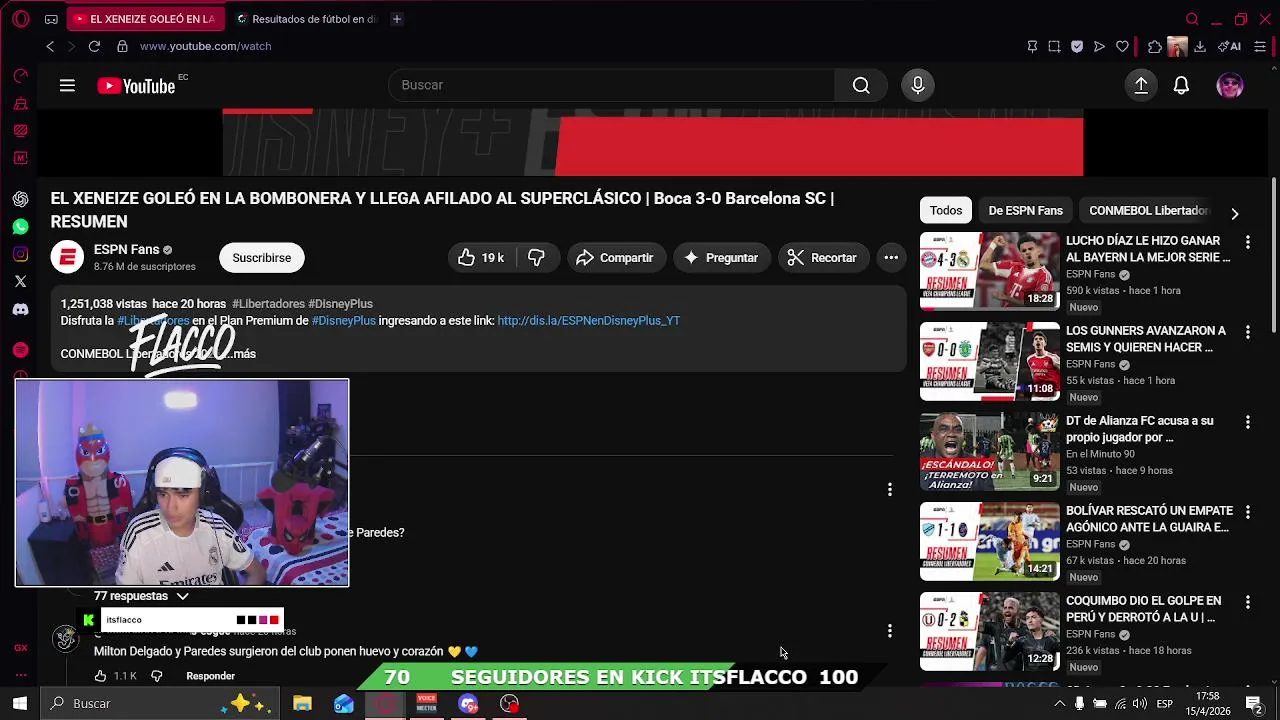
Task: Open the more actions ellipsis under video
Action: coord(891,258)
